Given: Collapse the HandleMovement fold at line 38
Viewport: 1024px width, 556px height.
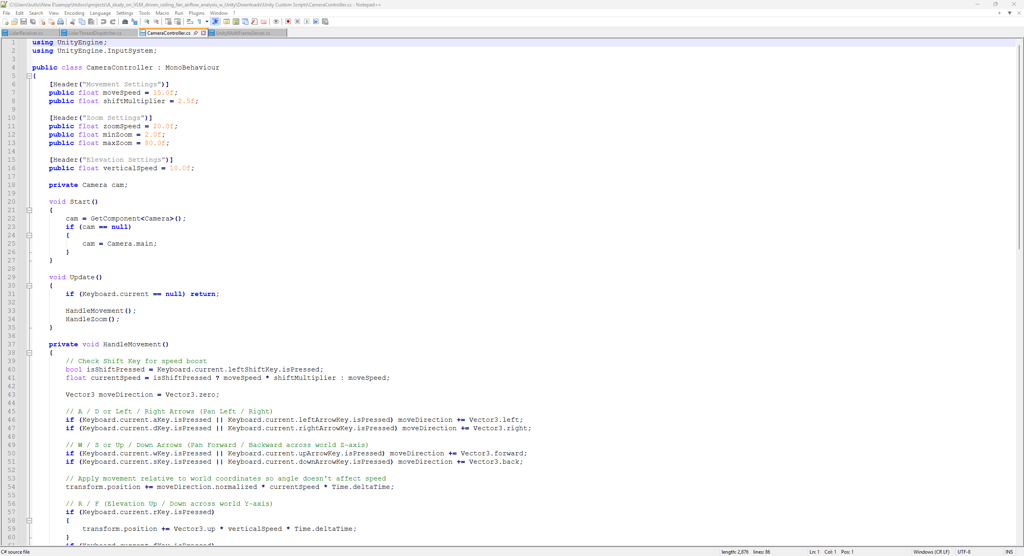Looking at the screenshot, I should (29, 353).
